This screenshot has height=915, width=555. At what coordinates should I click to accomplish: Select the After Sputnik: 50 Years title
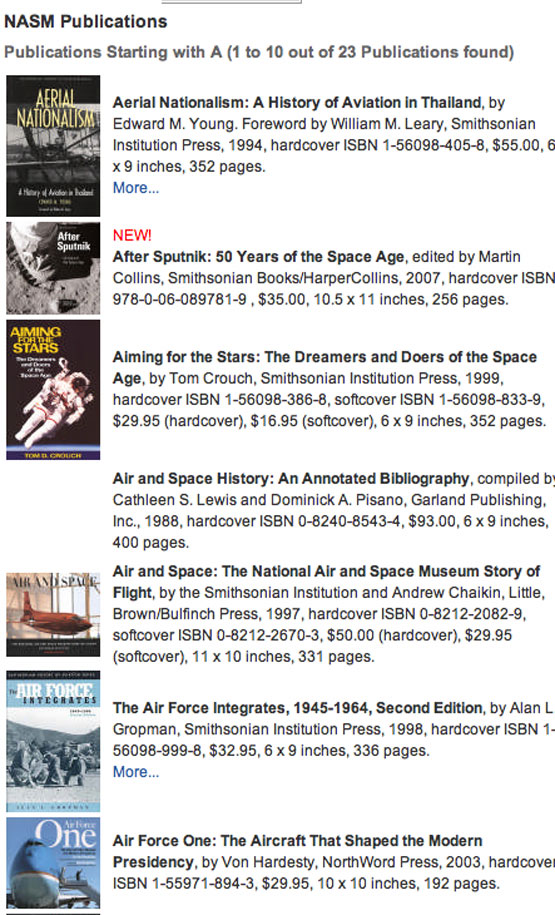tap(259, 257)
